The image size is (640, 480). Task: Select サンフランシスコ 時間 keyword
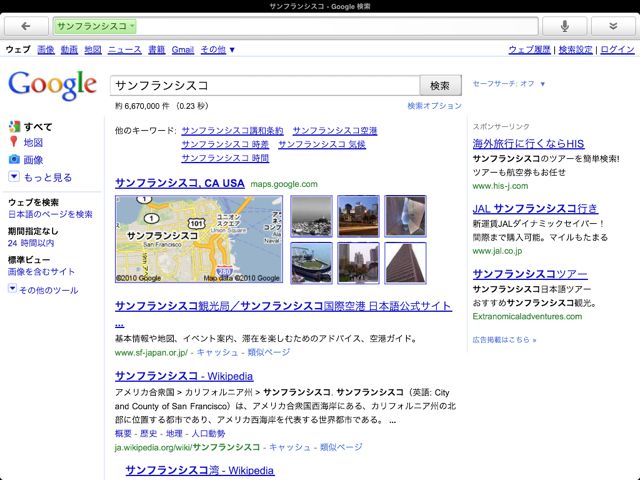pyautogui.click(x=225, y=158)
